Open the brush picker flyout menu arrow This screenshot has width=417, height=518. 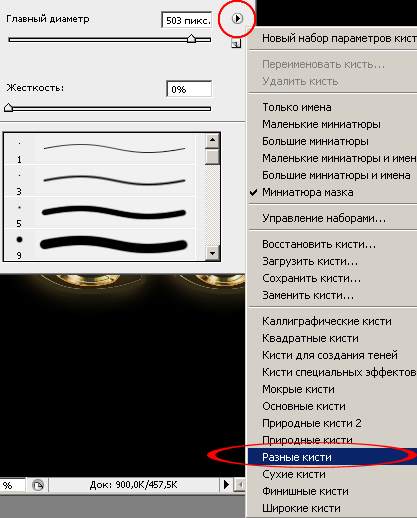pyautogui.click(x=237, y=18)
